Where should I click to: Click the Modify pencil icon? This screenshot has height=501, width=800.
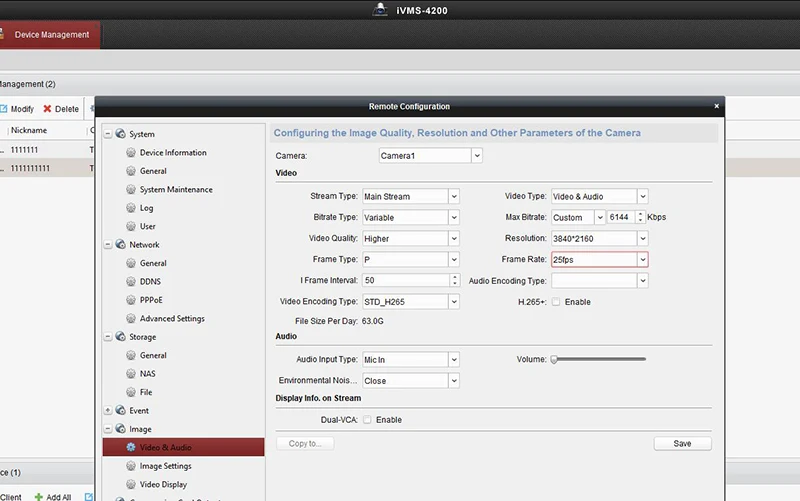pyautogui.click(x=4, y=109)
